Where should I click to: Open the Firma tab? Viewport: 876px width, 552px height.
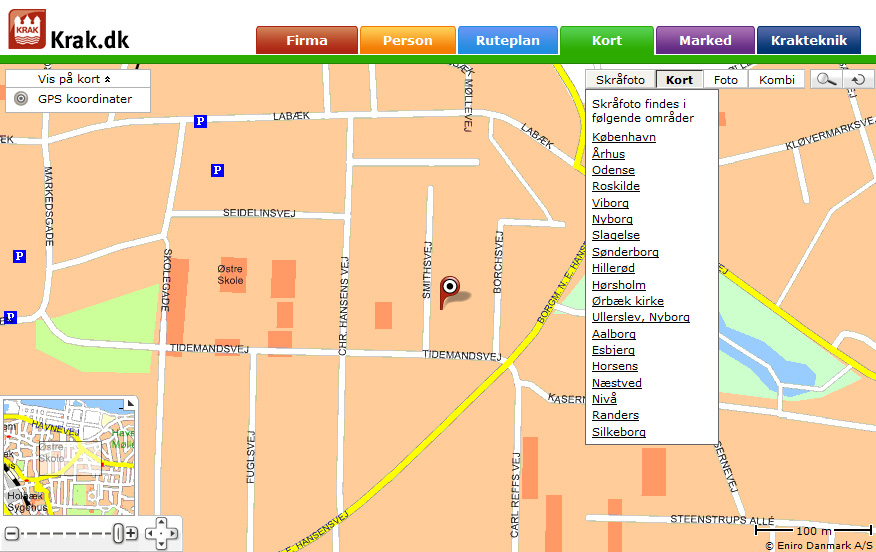coord(307,40)
